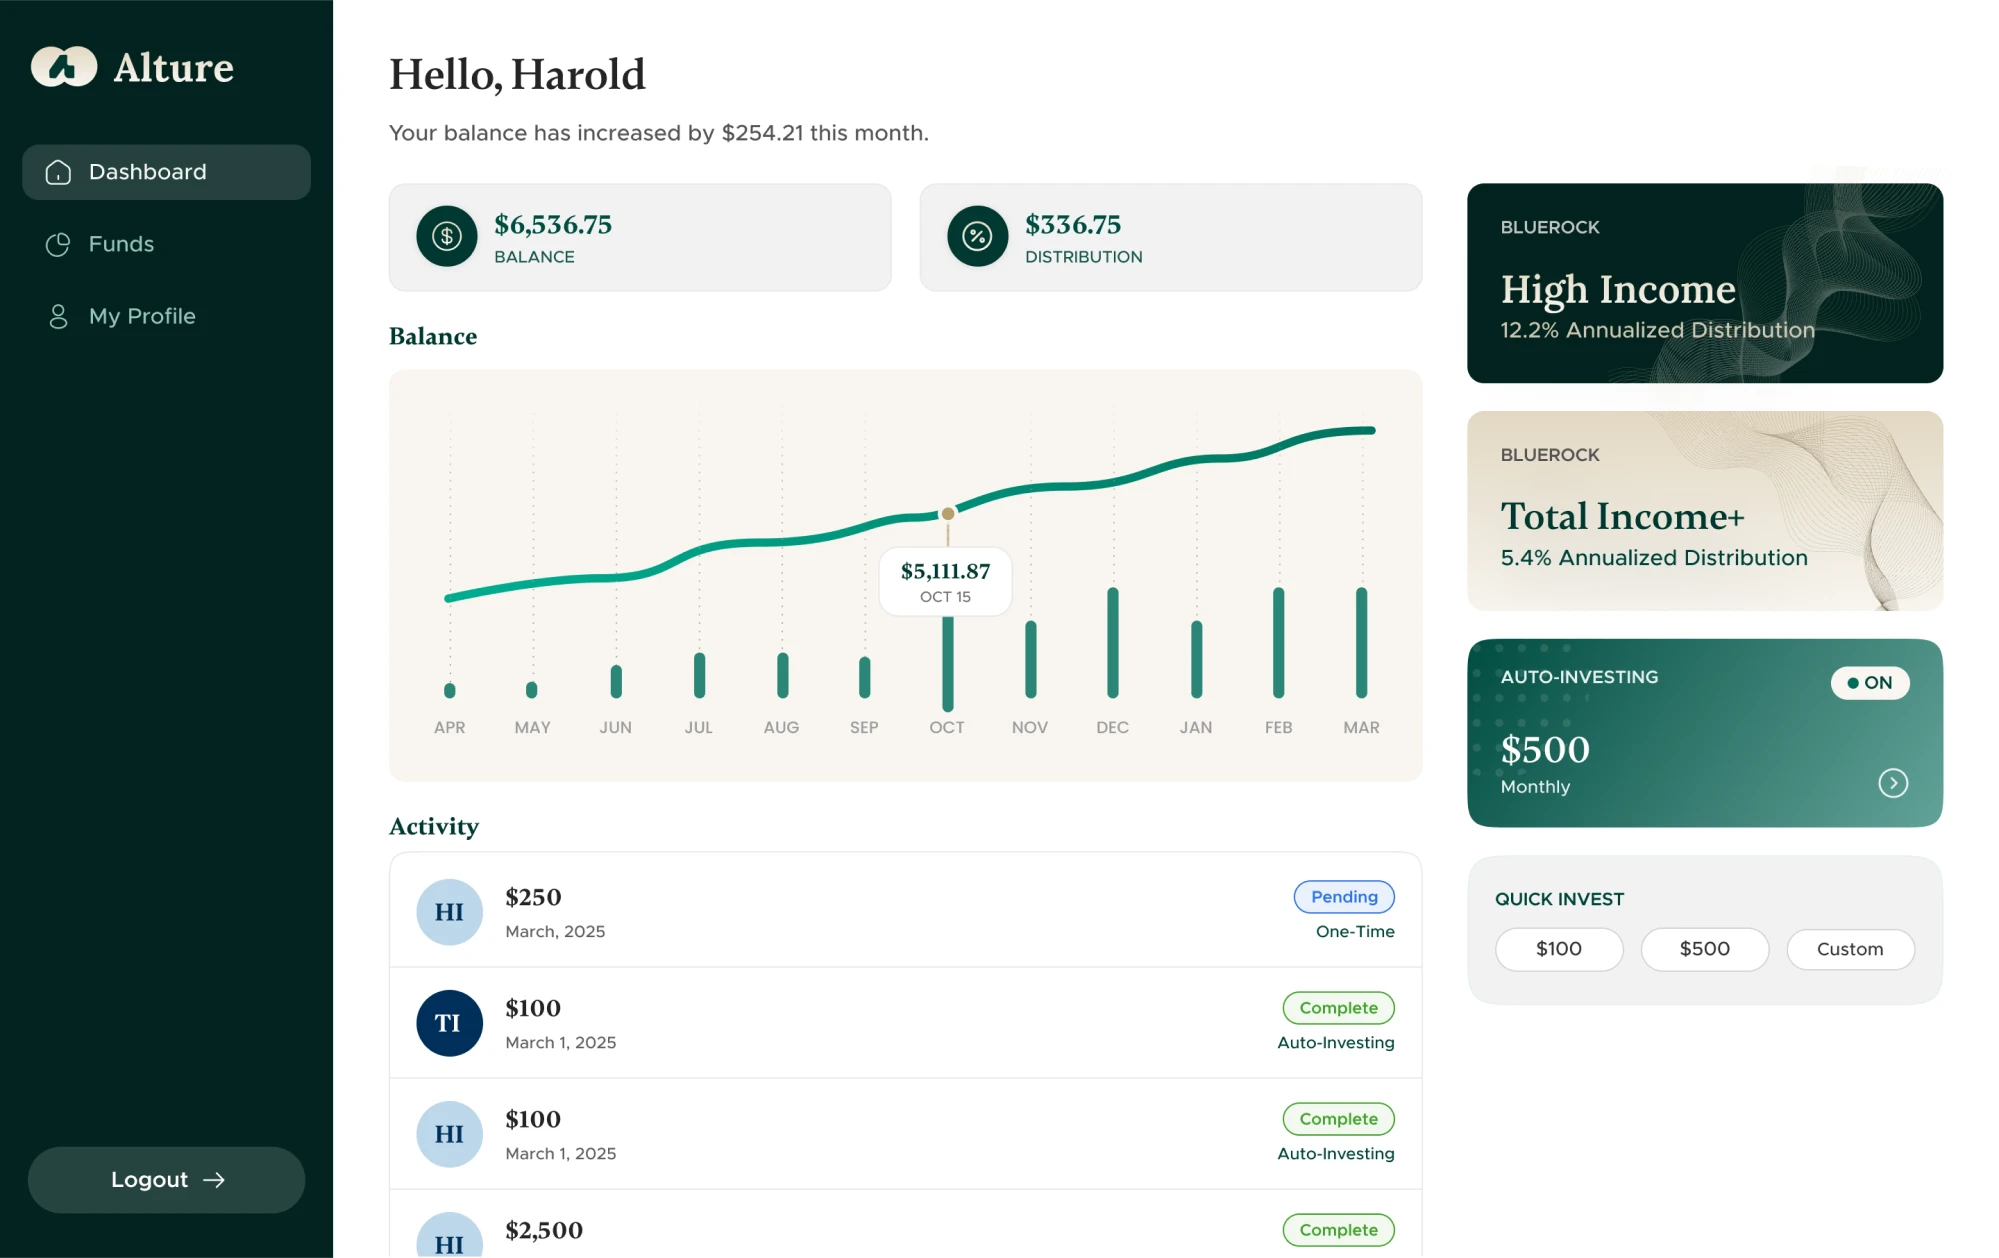Click the percent Distribution icon
Viewport: 1999px width, 1258px height.
tap(976, 236)
